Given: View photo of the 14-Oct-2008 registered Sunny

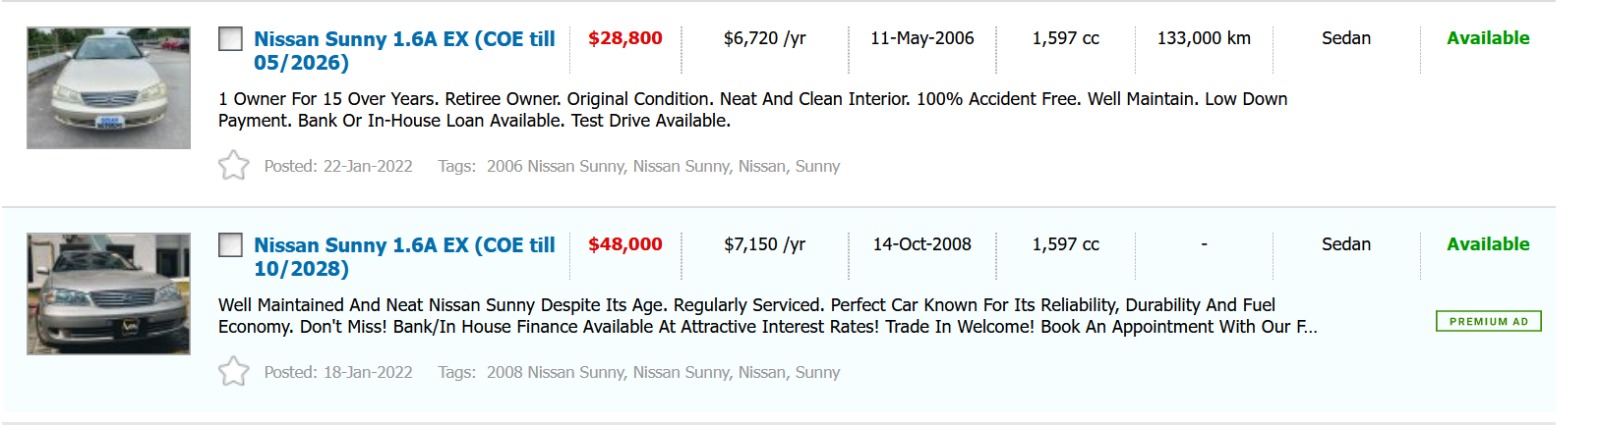Looking at the screenshot, I should pyautogui.click(x=108, y=294).
